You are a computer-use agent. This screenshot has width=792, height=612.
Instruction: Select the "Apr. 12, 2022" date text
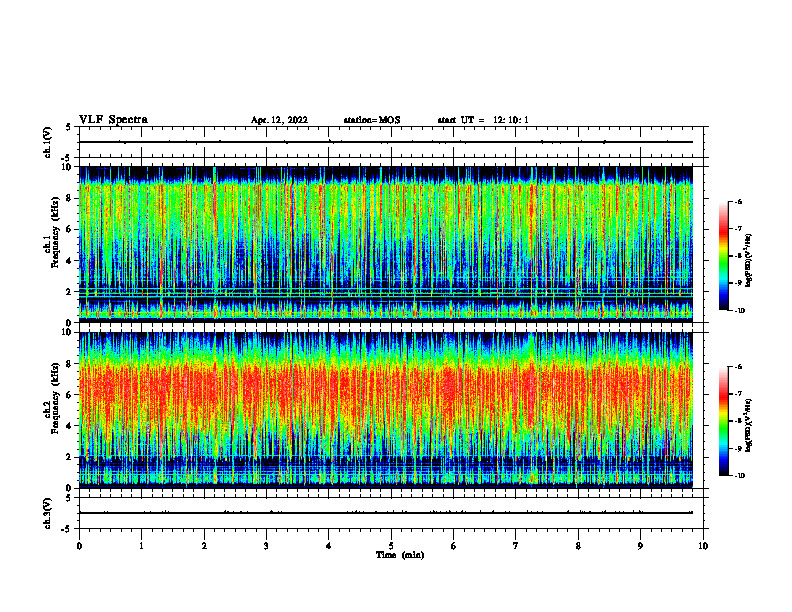(279, 120)
